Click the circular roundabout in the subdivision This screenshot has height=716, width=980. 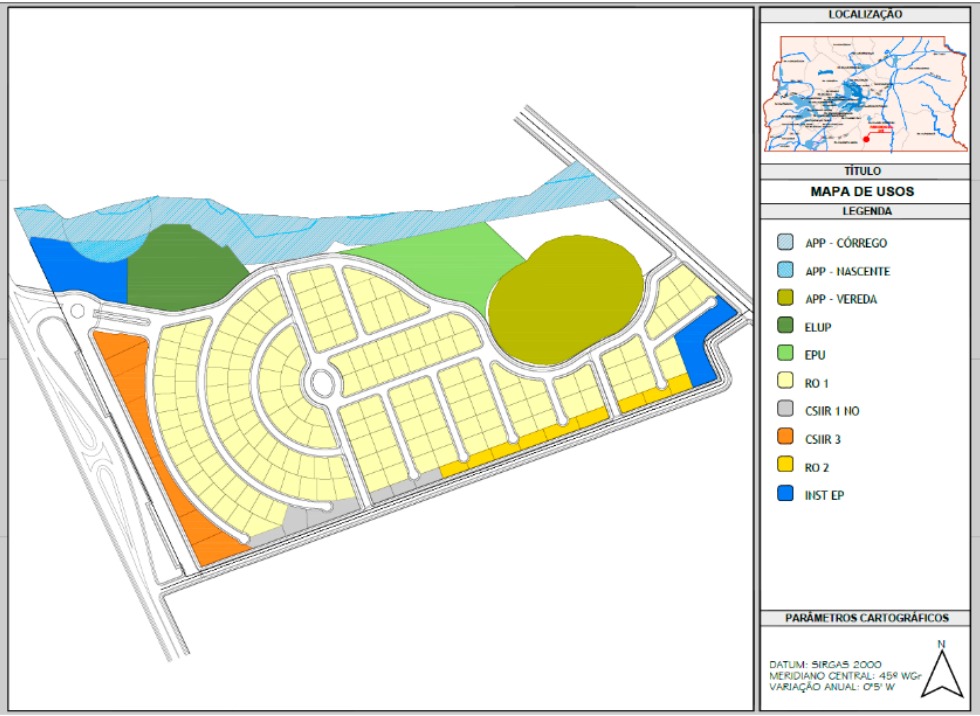[323, 381]
